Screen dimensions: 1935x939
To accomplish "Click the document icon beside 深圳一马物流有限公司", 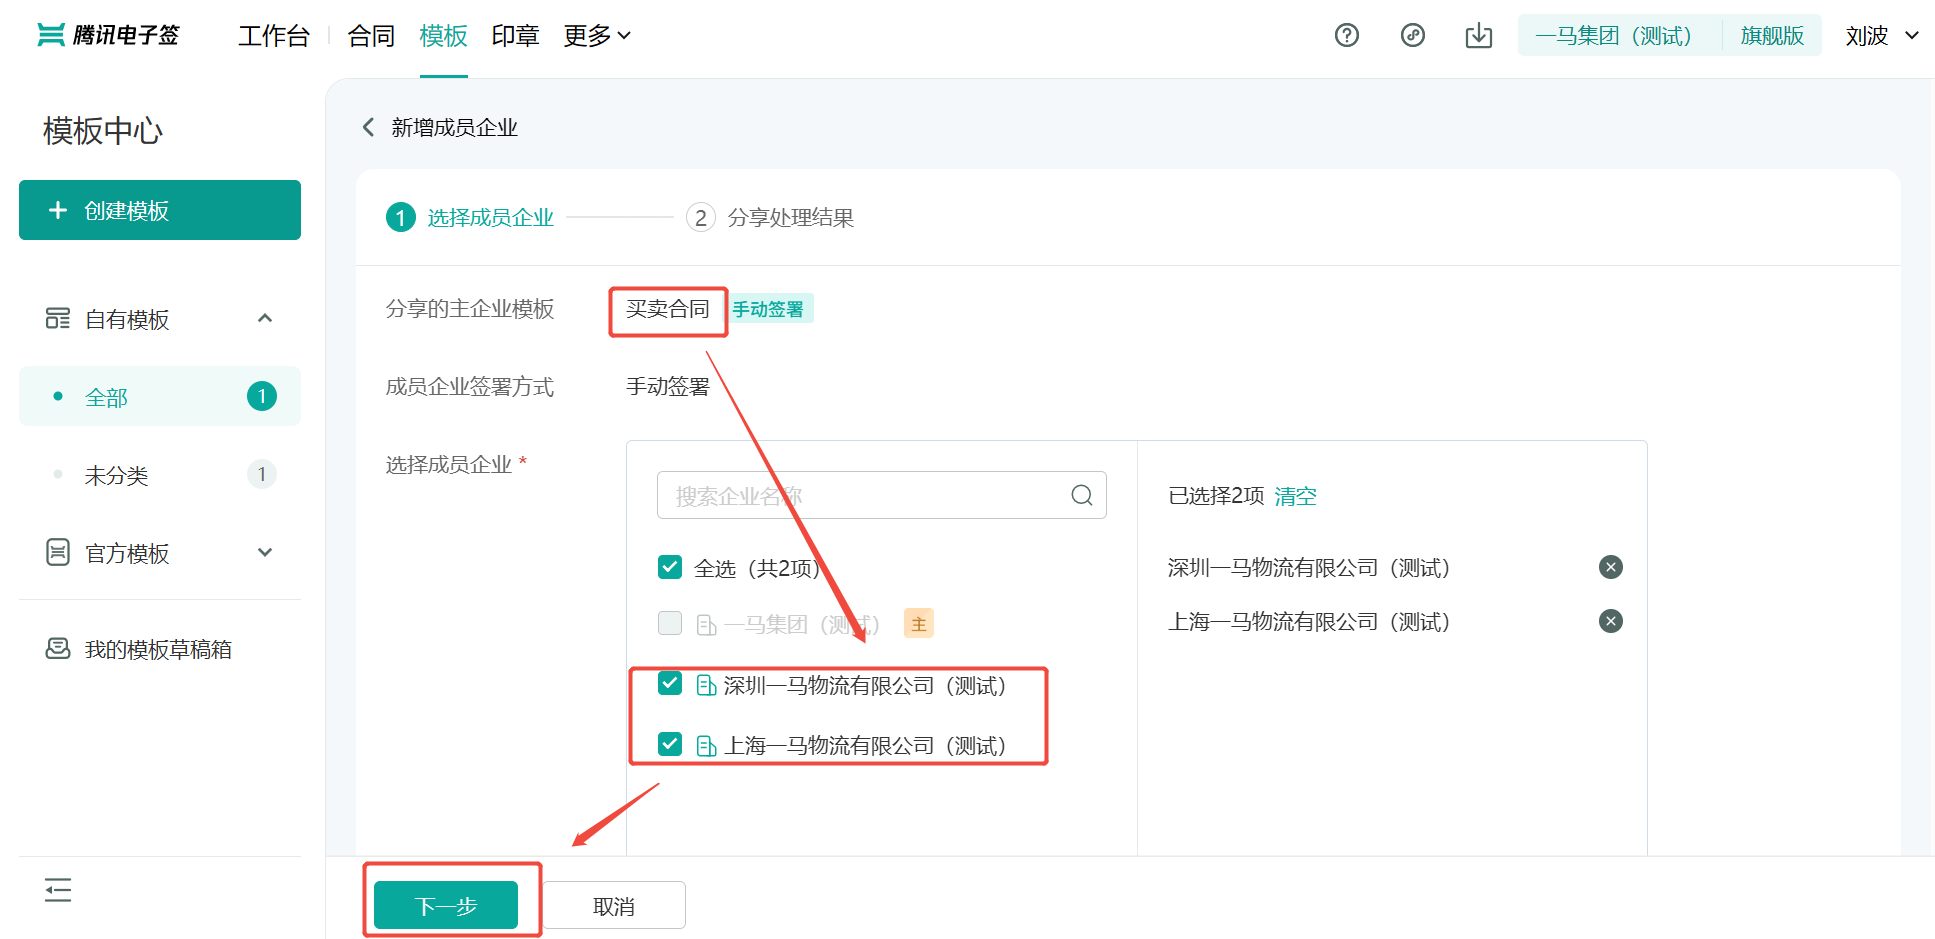I will tap(706, 685).
